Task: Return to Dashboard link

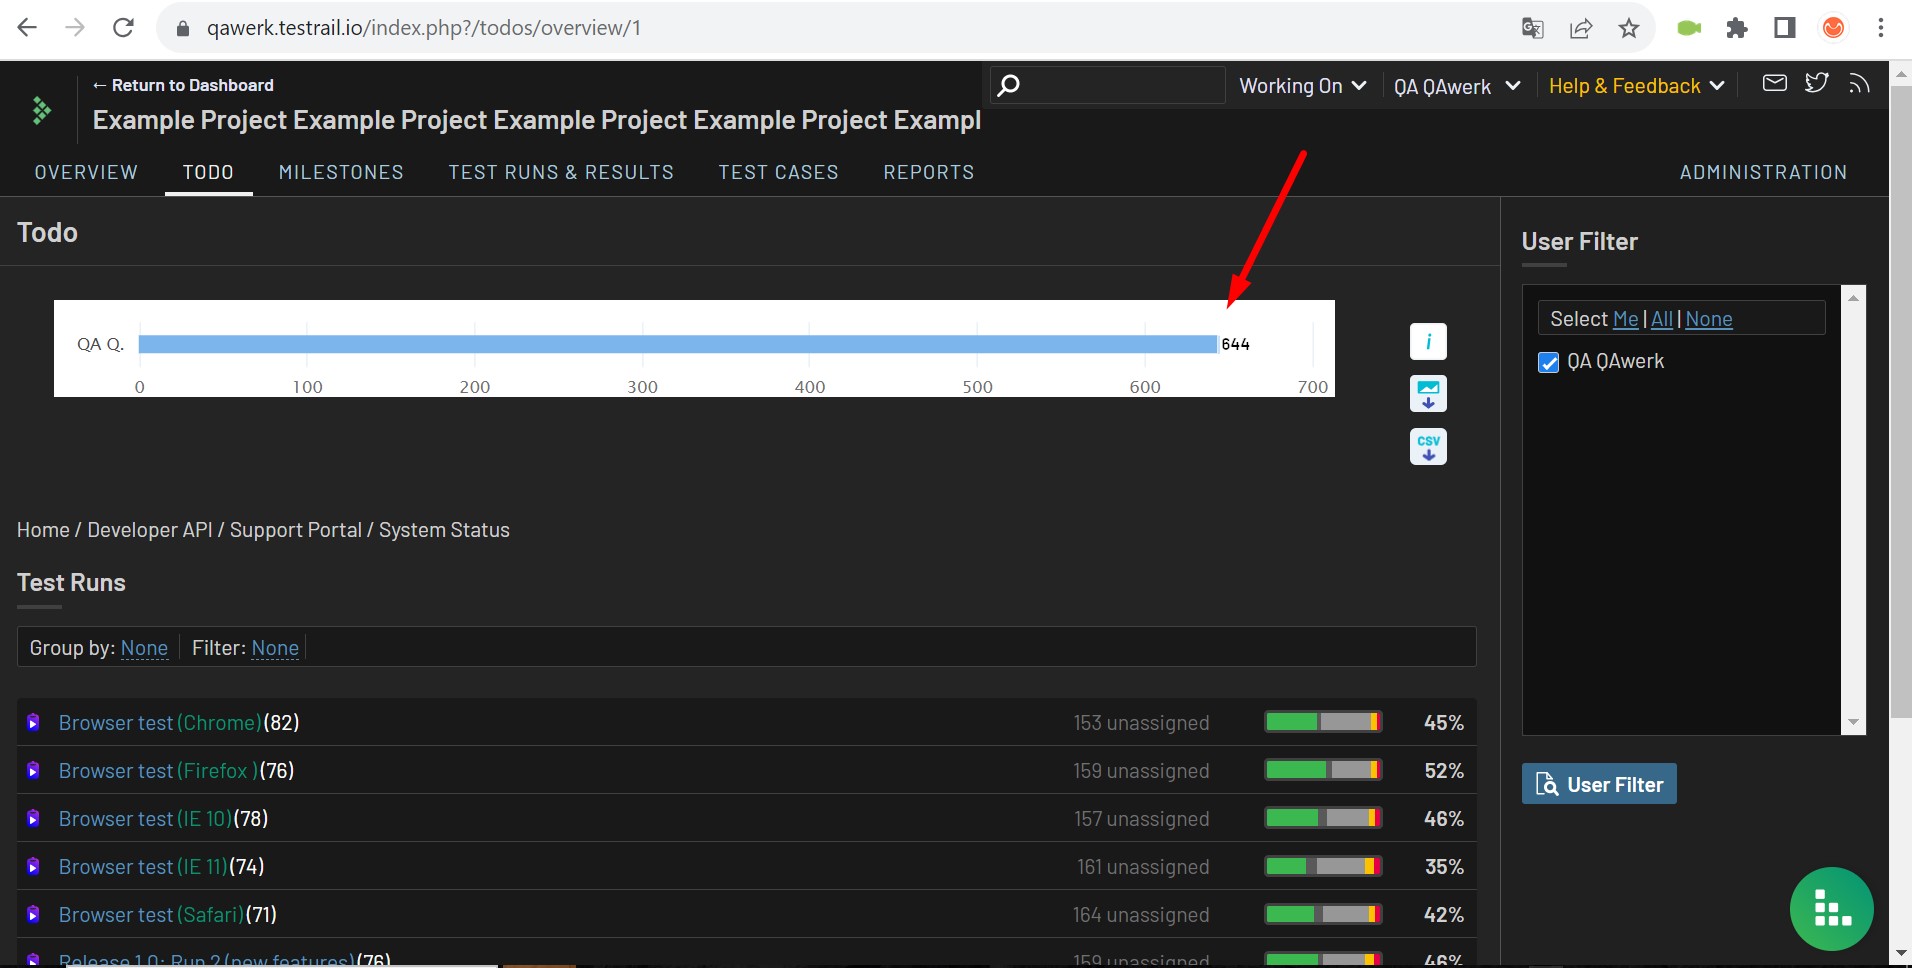Action: click(x=183, y=85)
